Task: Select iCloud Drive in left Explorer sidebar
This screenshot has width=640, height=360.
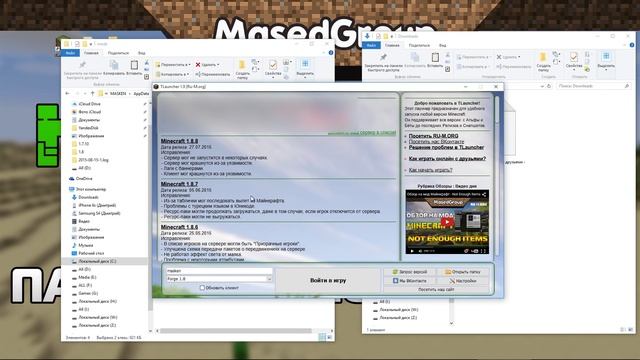Action: (x=89, y=104)
